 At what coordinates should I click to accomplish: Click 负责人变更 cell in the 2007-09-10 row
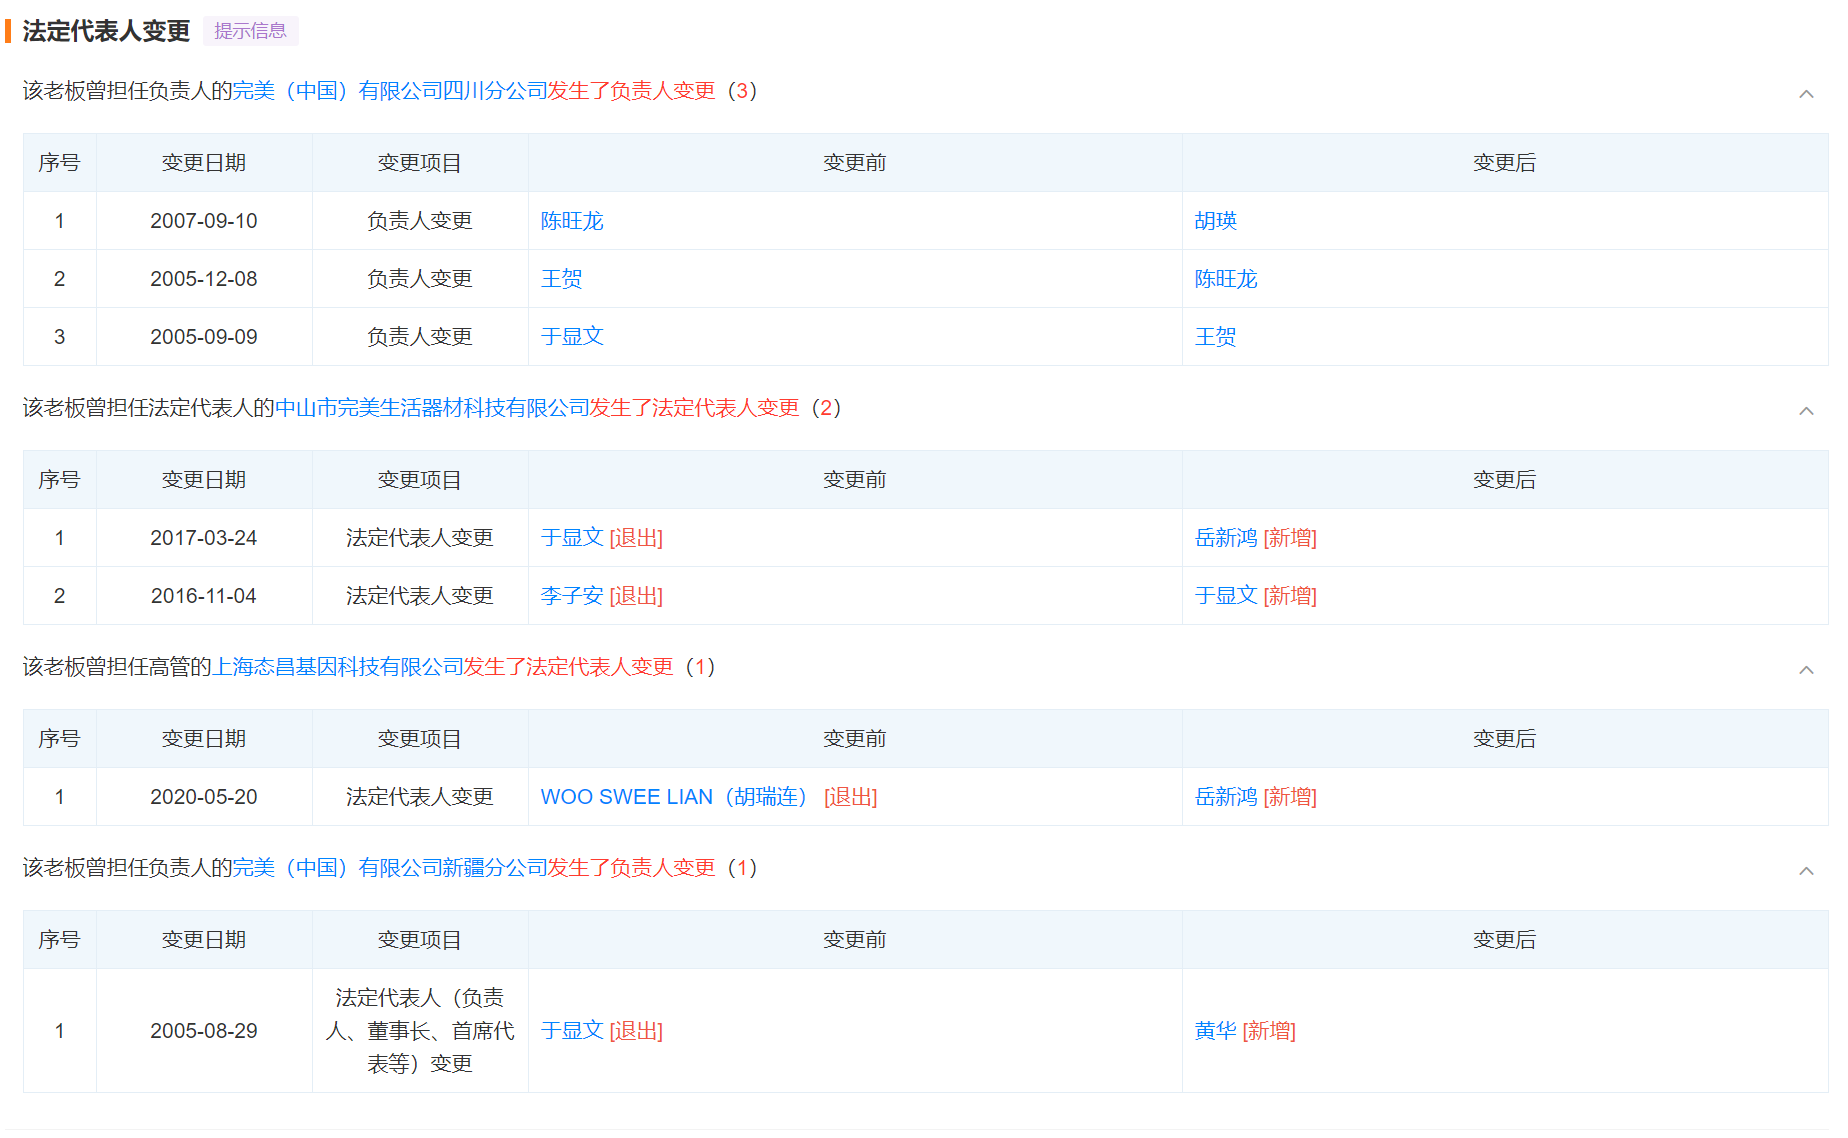pos(420,221)
